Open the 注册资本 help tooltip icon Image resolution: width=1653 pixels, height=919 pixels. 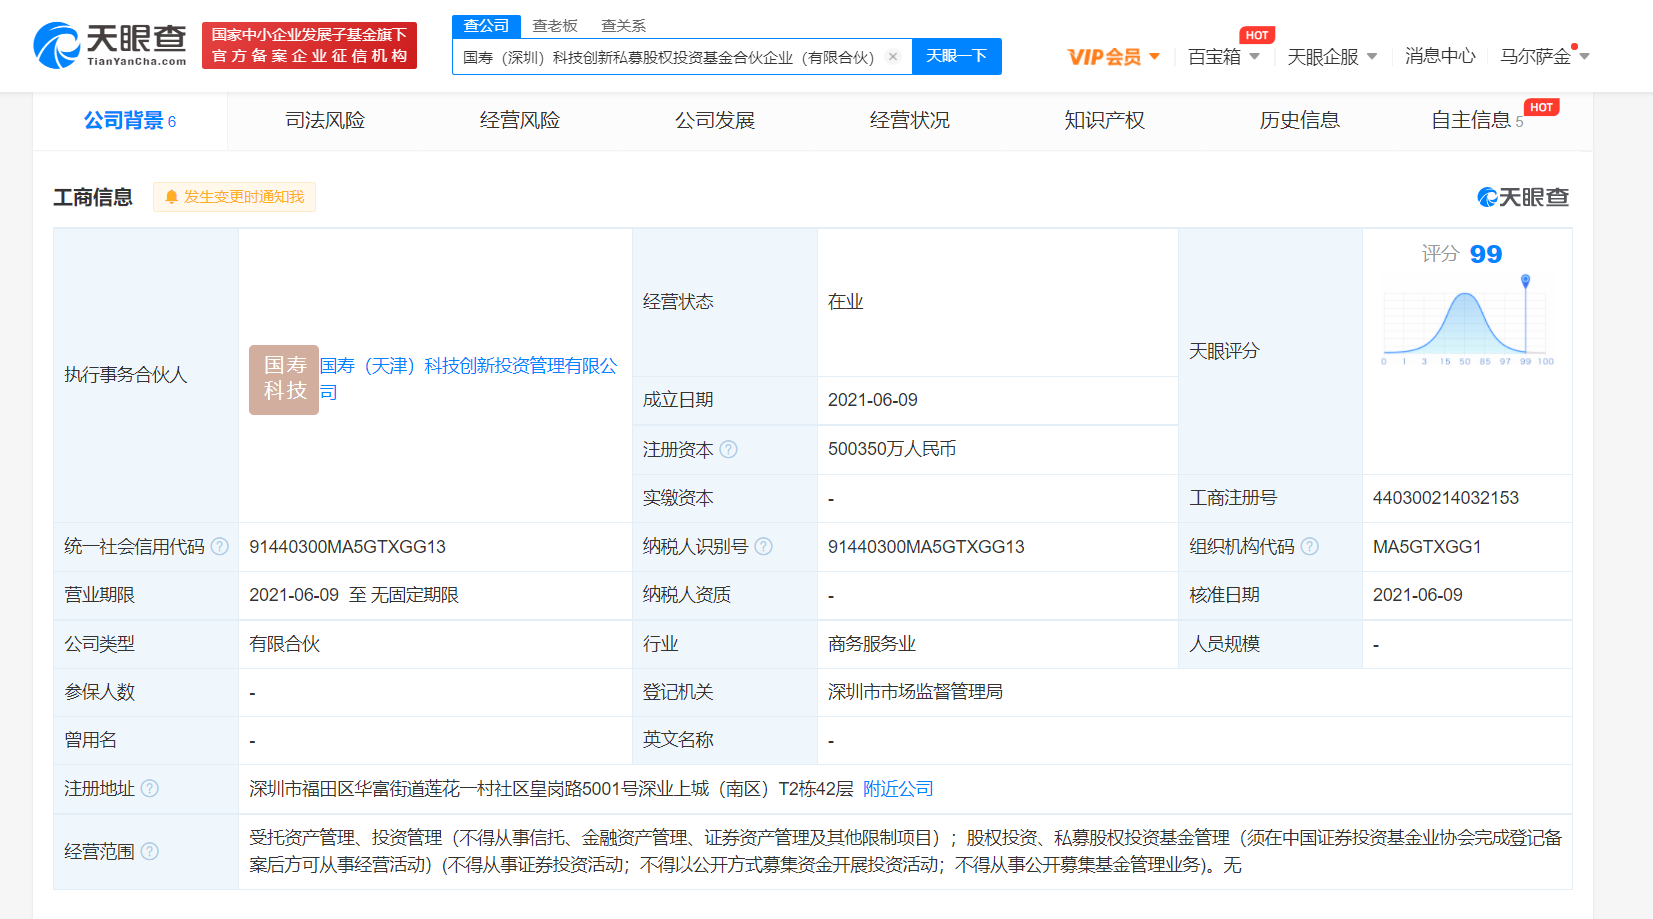729,449
